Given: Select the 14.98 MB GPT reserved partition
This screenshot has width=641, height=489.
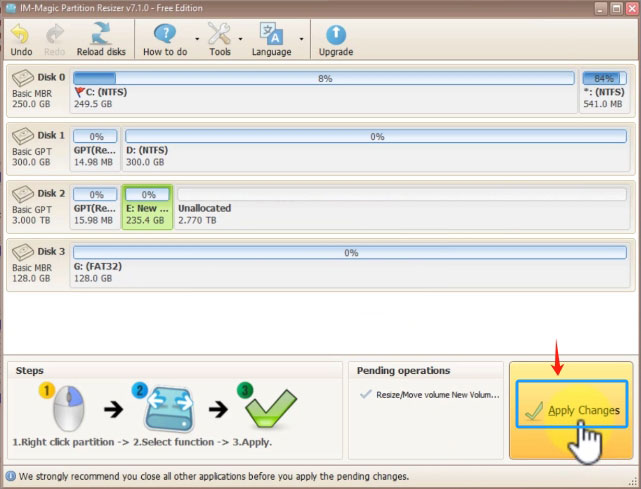Looking at the screenshot, I should click(95, 148).
